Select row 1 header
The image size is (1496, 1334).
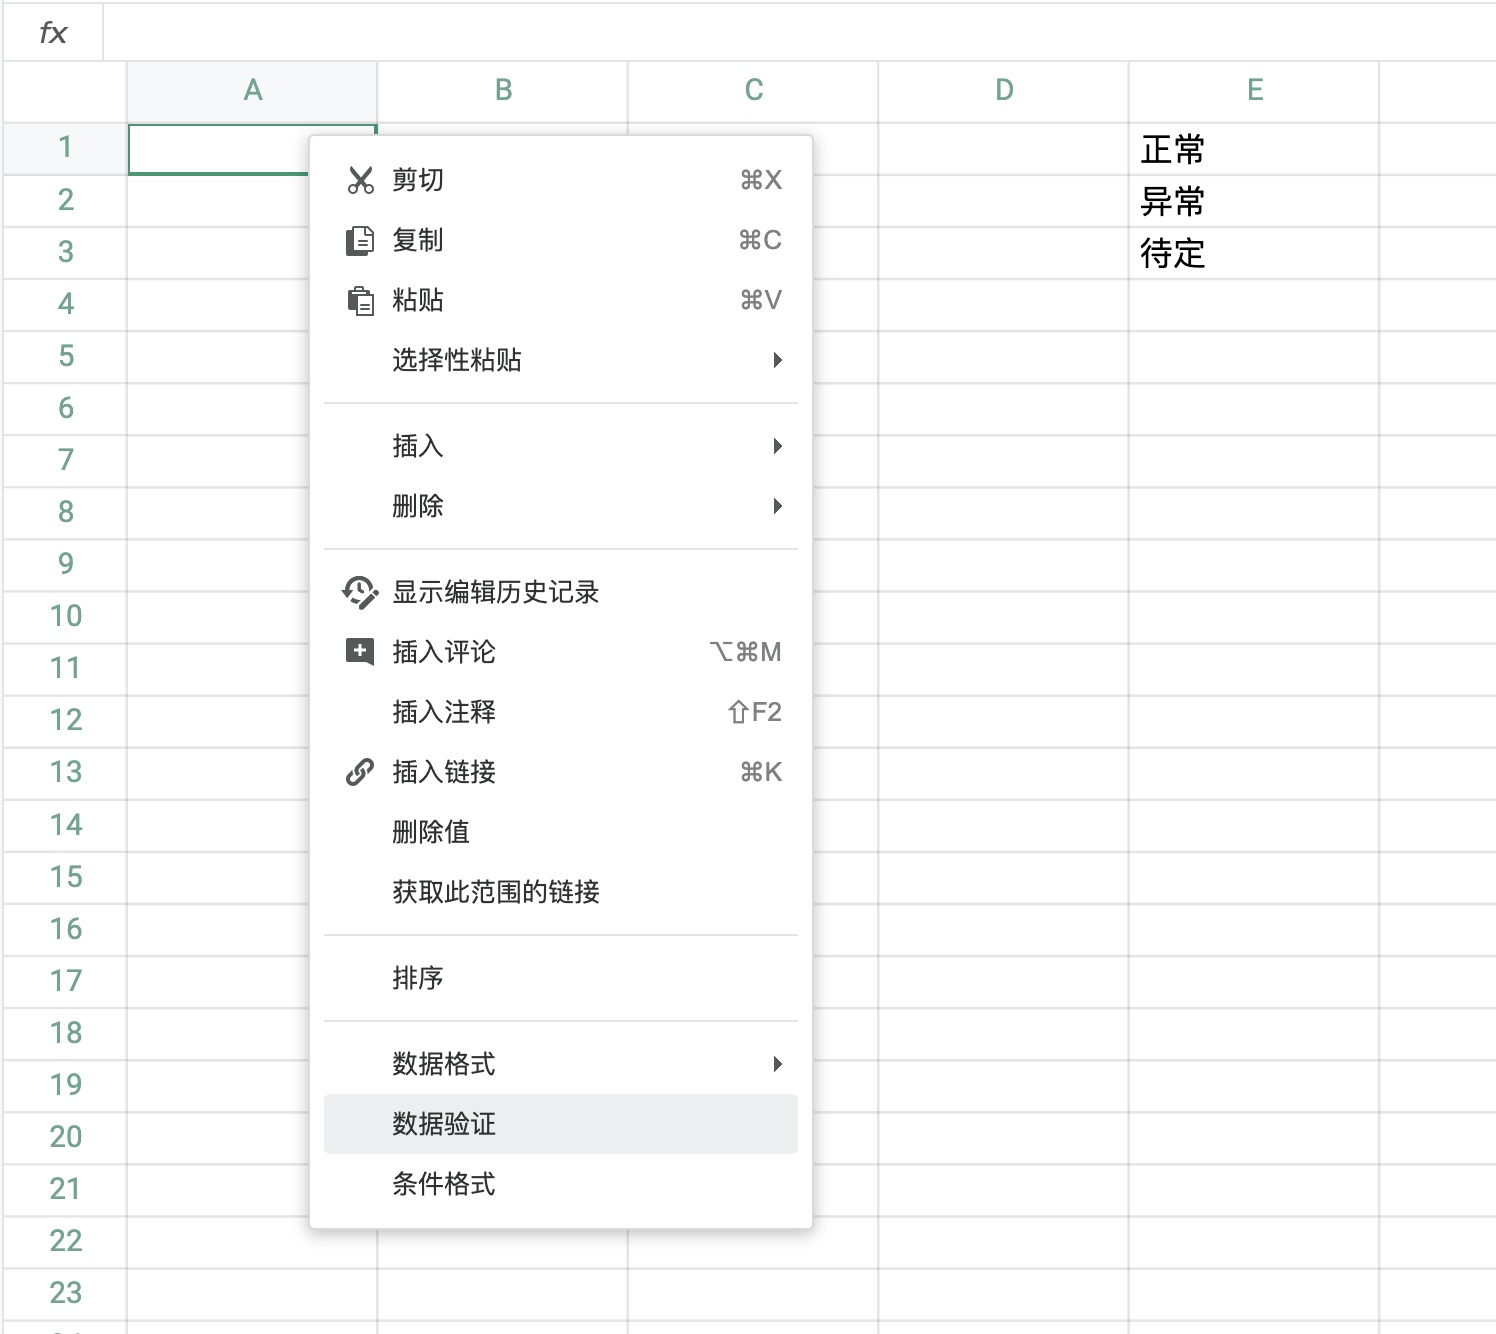tap(65, 148)
